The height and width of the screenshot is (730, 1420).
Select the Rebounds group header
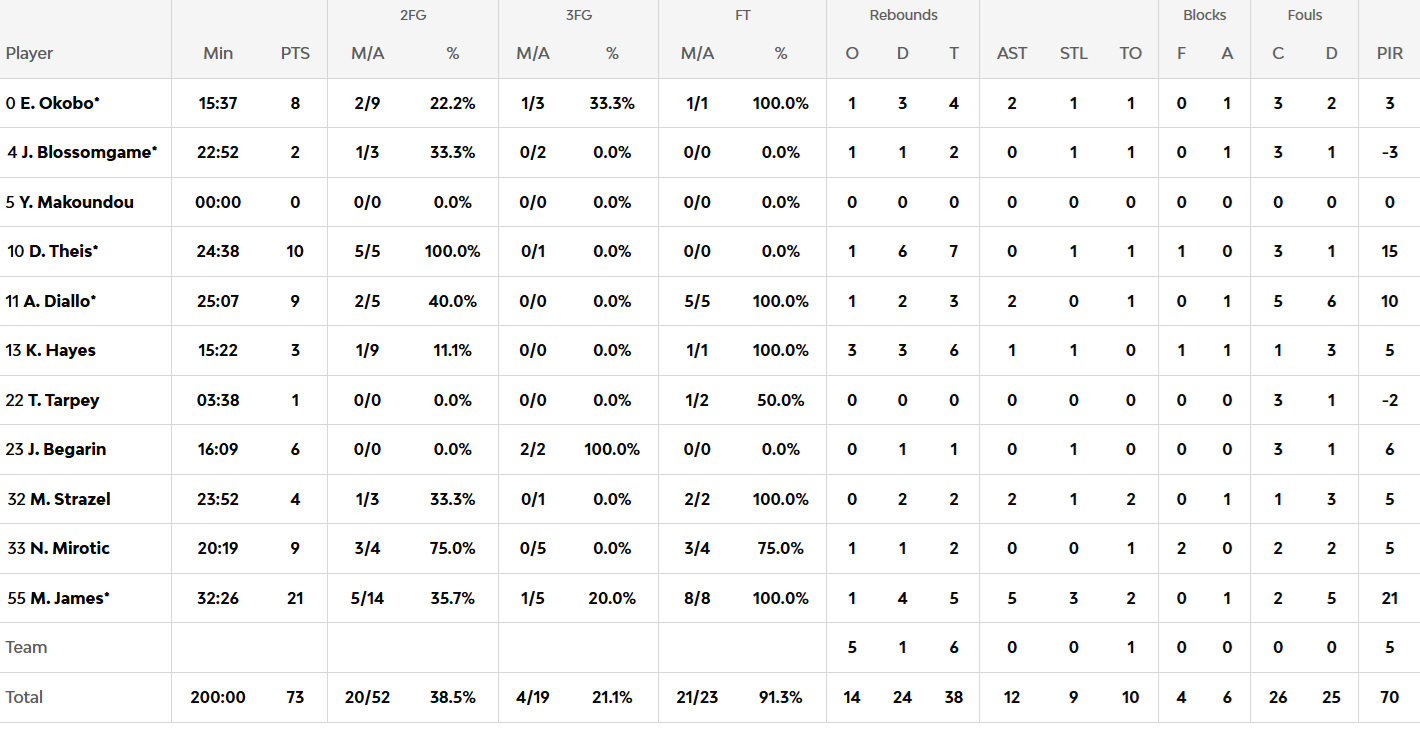pos(903,15)
